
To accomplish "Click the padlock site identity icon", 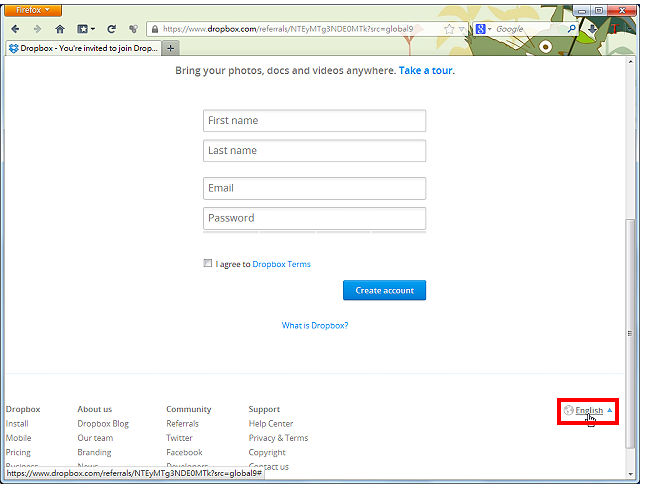I will (x=155, y=29).
